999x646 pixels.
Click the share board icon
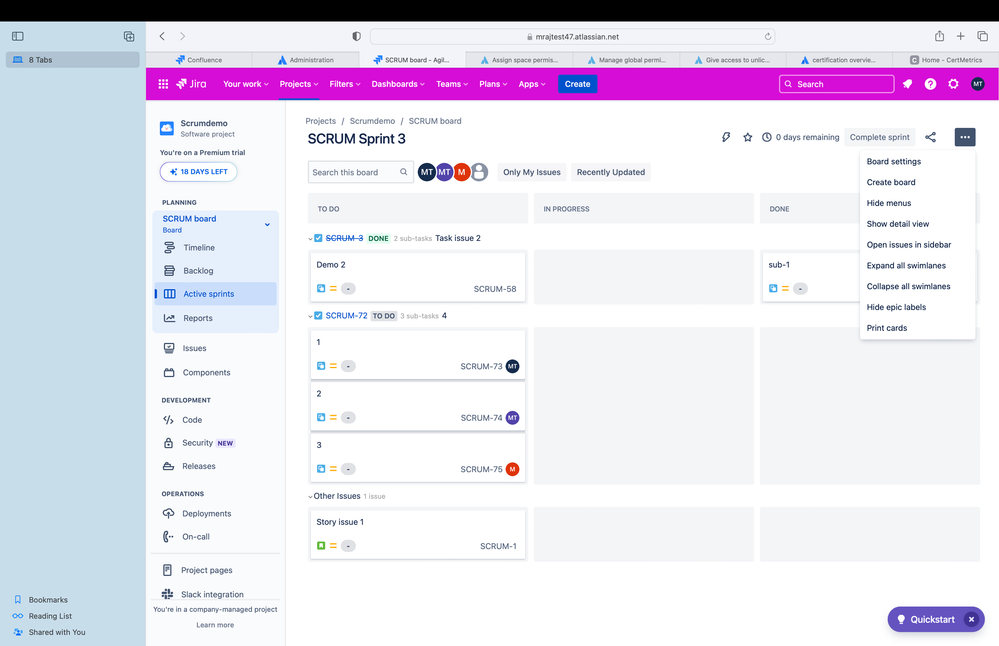931,137
